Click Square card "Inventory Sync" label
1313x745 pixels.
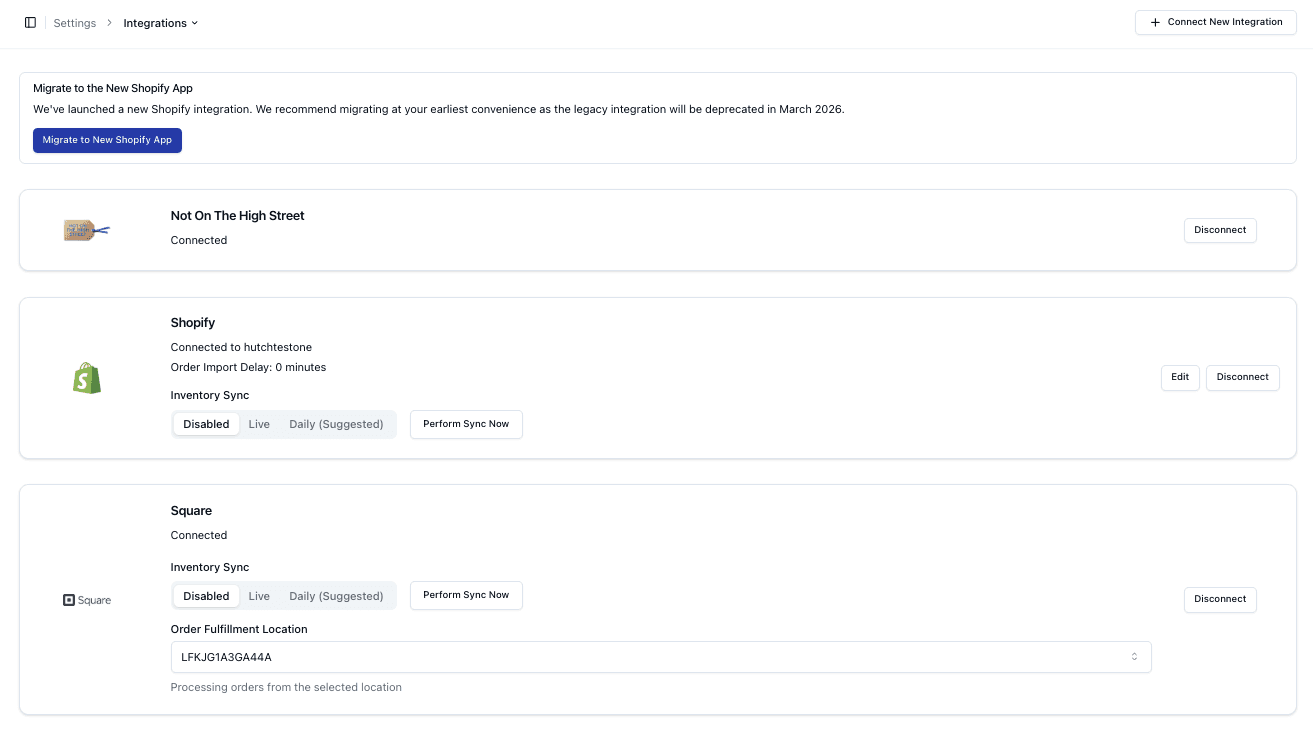click(x=210, y=567)
